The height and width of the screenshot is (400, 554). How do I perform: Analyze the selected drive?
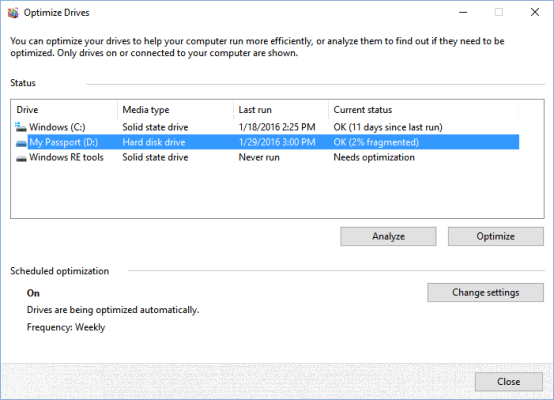pos(388,236)
